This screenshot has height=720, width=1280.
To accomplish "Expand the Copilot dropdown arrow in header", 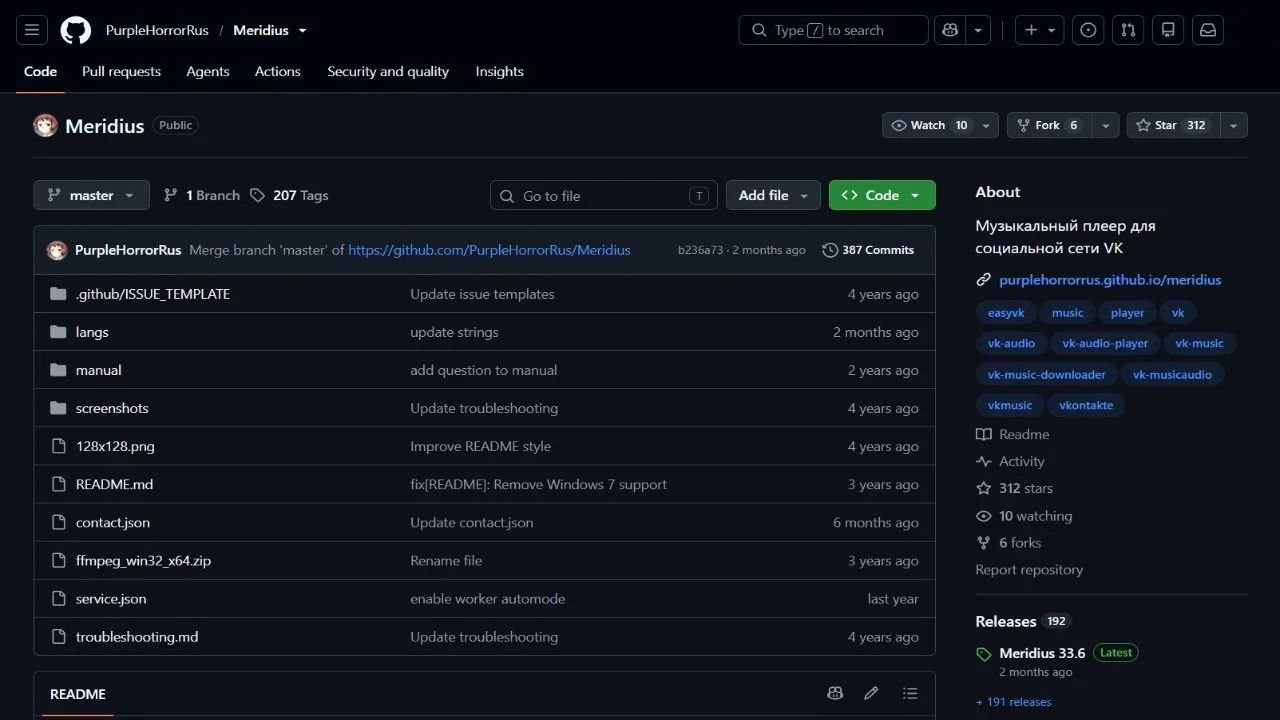I will [978, 30].
